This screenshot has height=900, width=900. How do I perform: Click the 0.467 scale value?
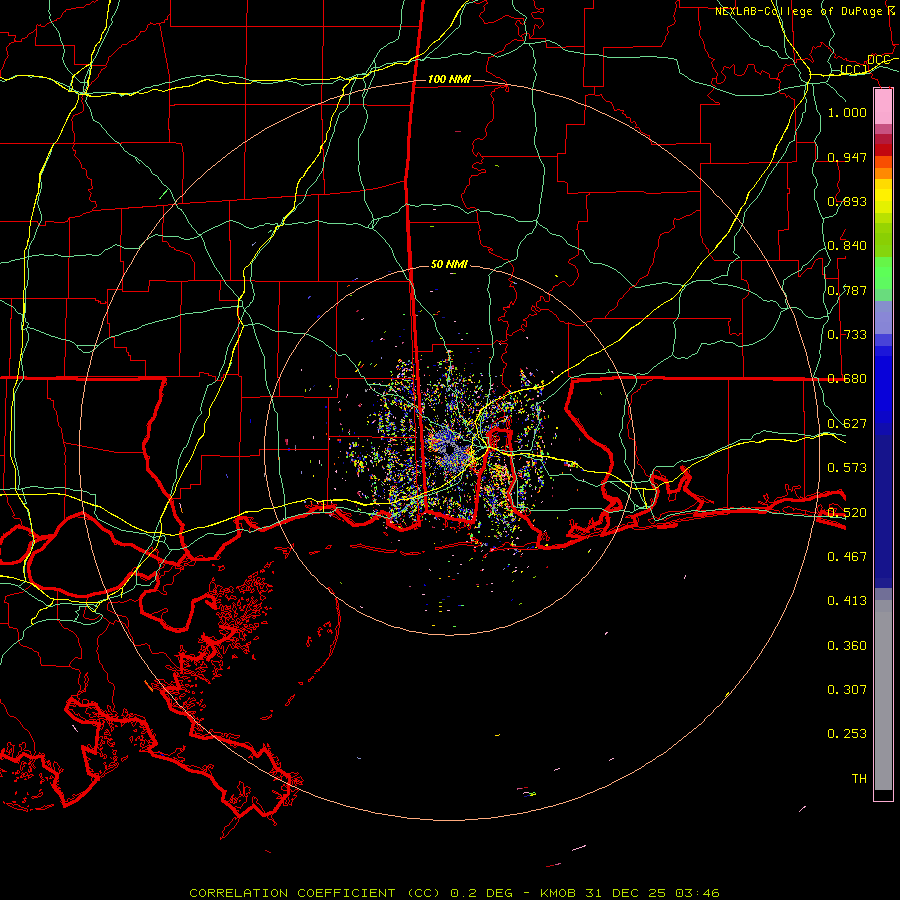coord(847,556)
